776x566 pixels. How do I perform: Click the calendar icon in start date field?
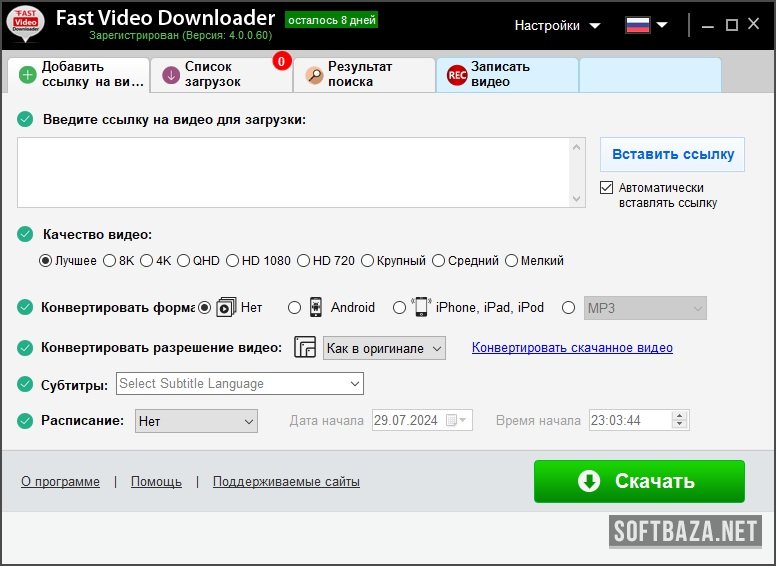click(453, 421)
